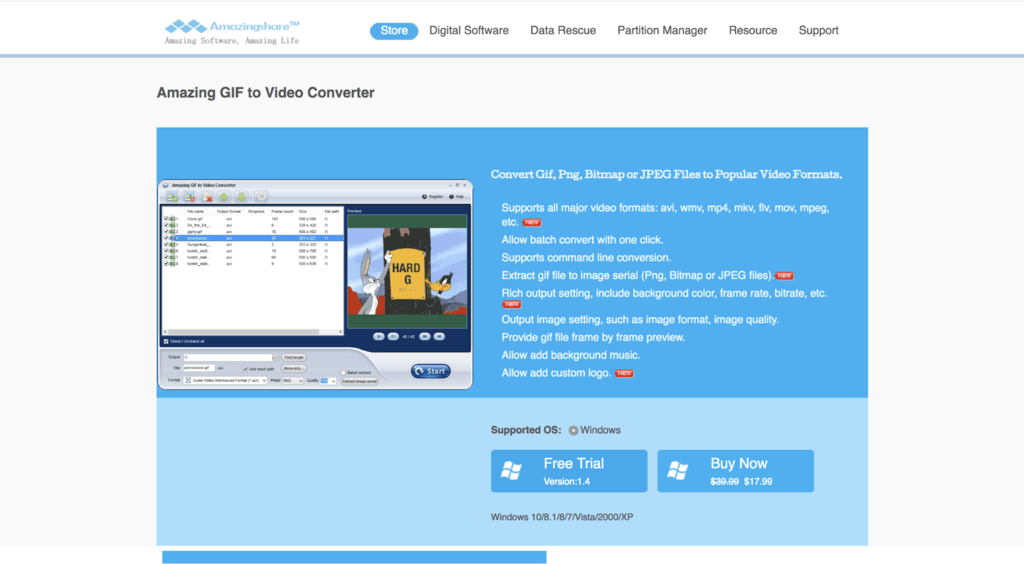Click the Register link in the converter
This screenshot has height=564, width=1024.
[432, 196]
